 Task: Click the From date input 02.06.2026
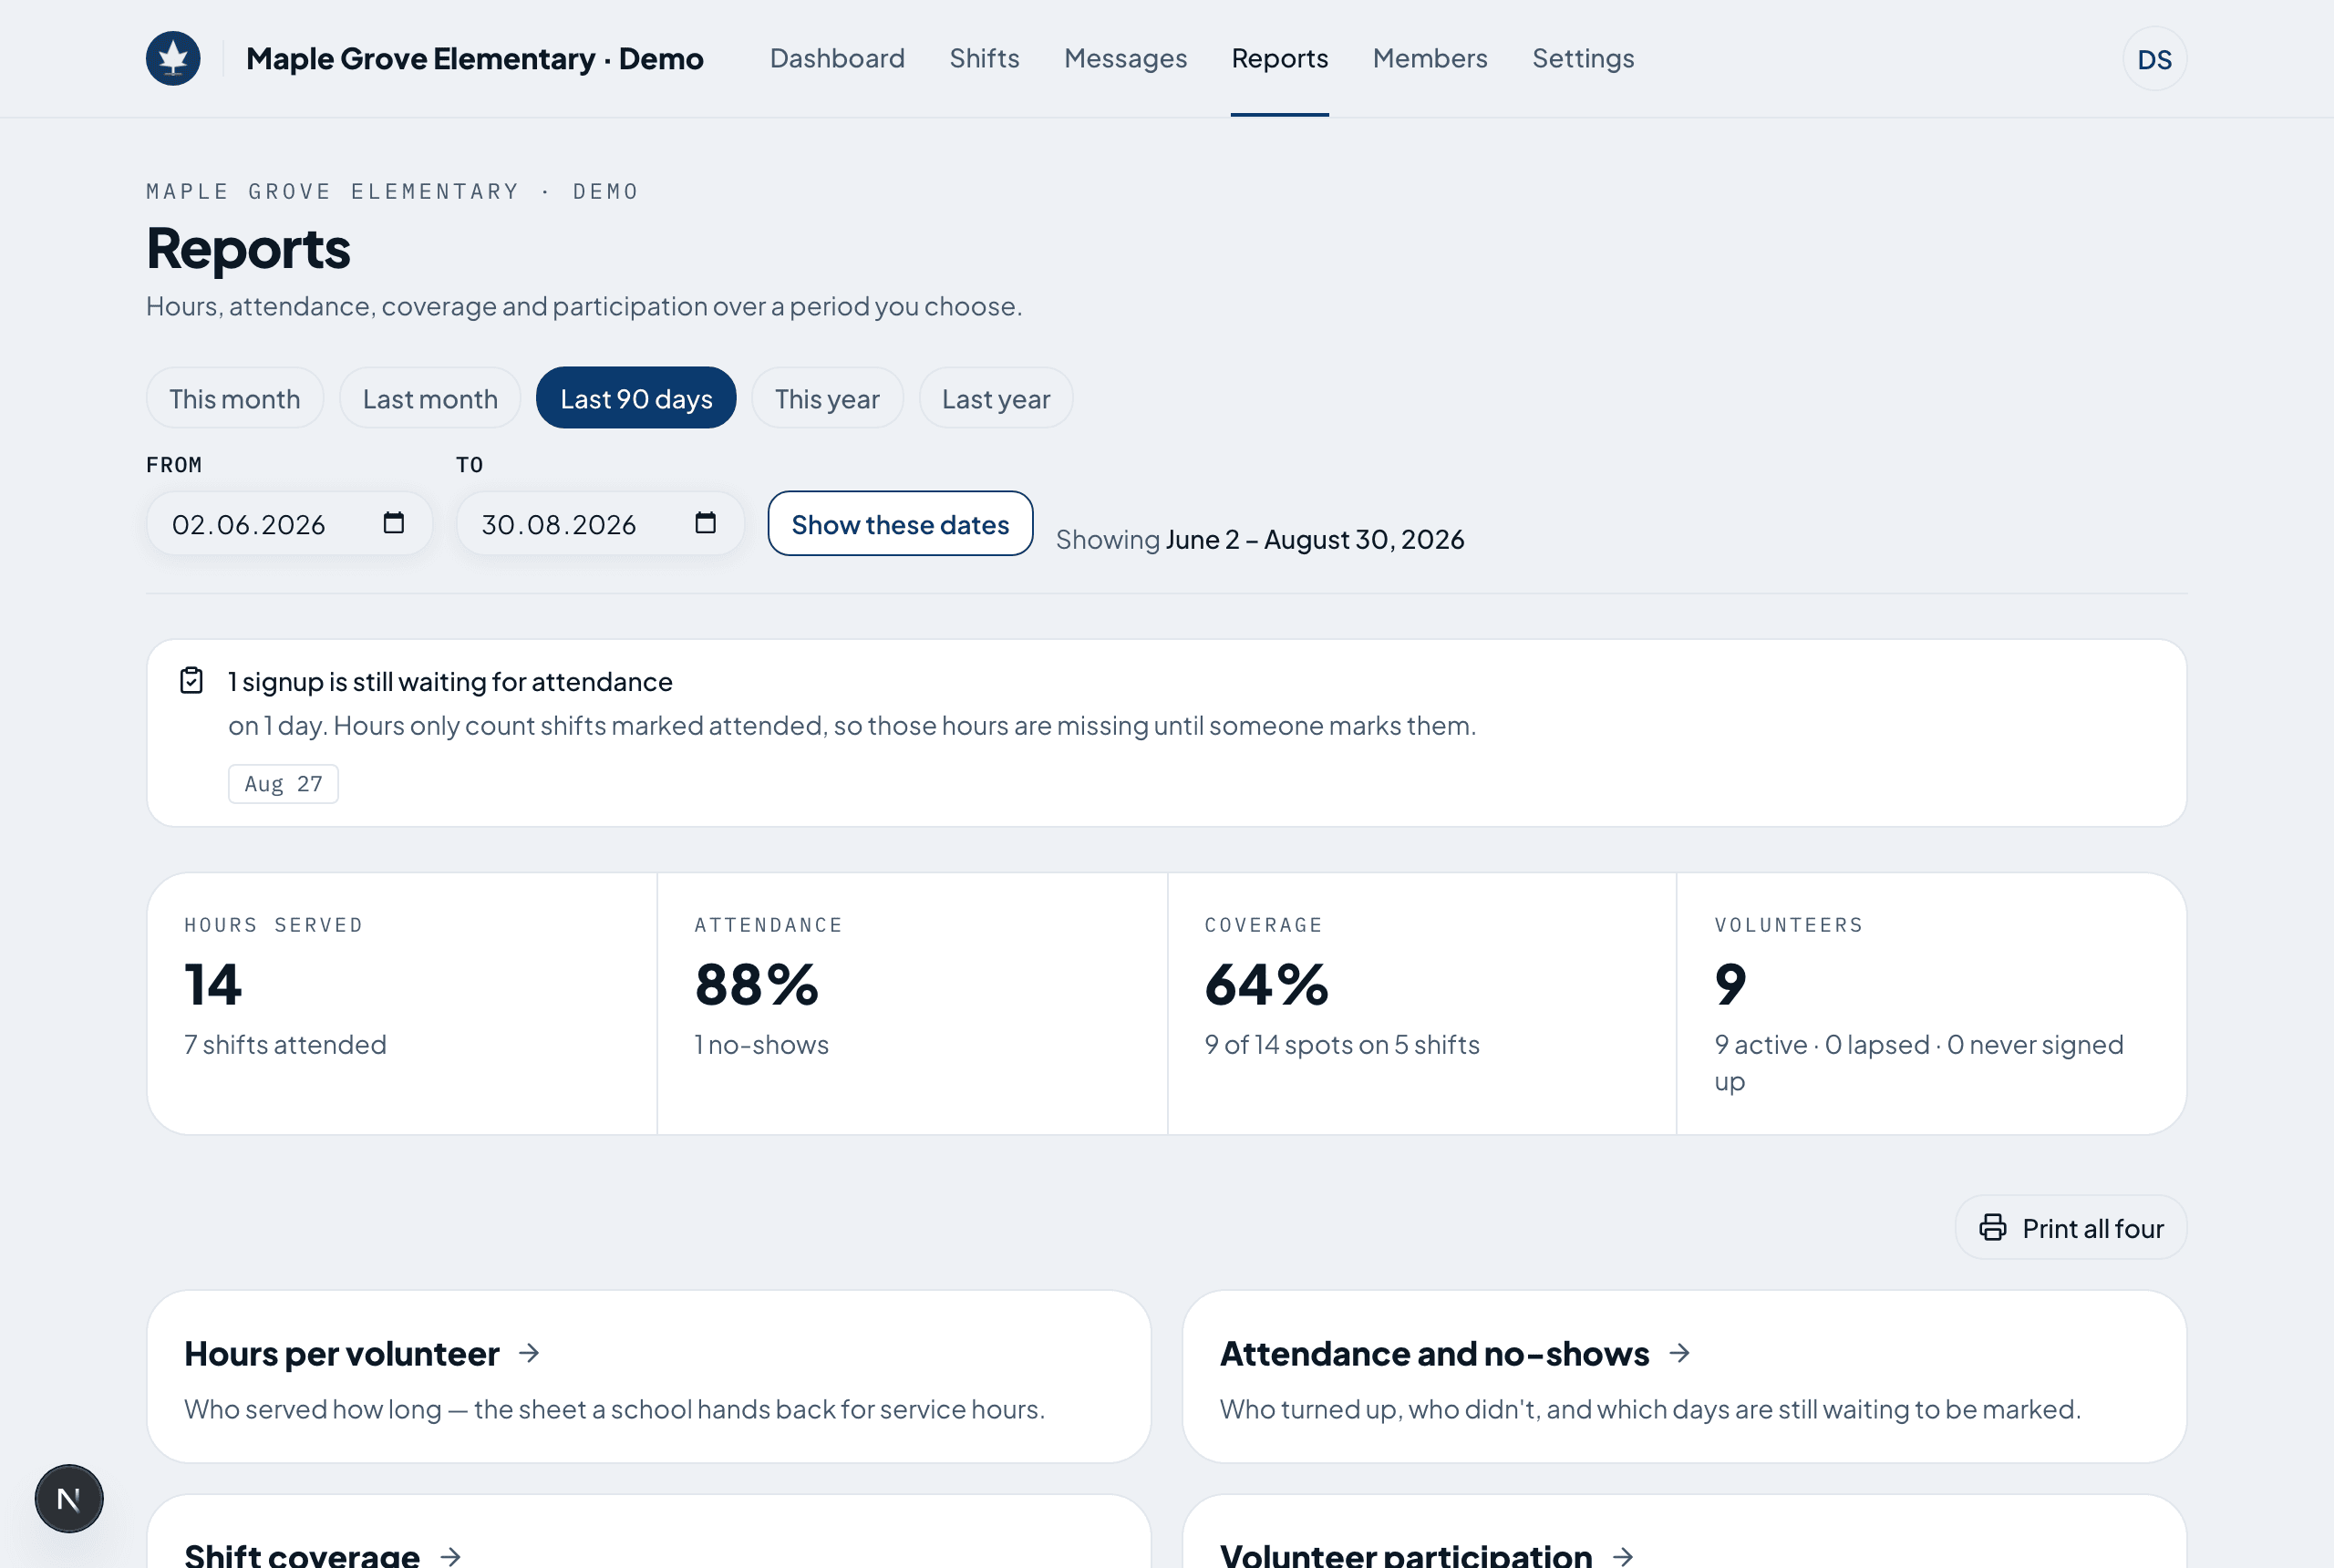tap(290, 523)
